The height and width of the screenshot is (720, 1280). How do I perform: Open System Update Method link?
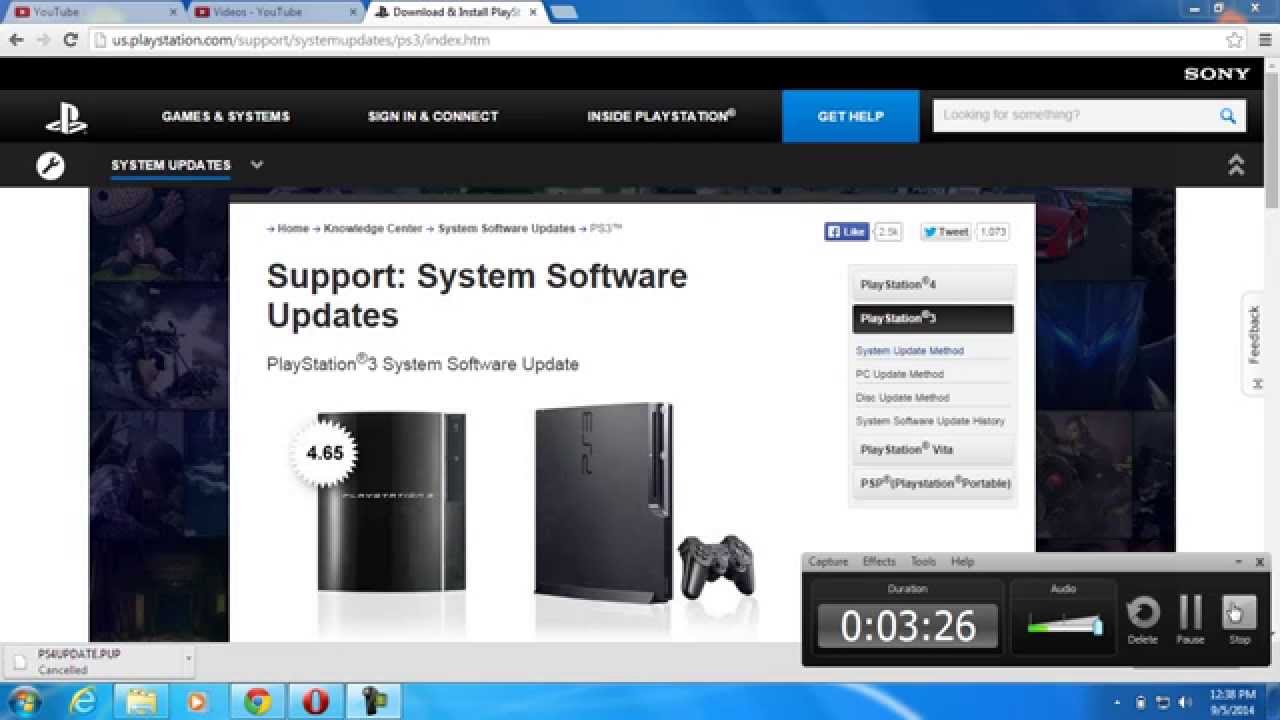click(910, 351)
